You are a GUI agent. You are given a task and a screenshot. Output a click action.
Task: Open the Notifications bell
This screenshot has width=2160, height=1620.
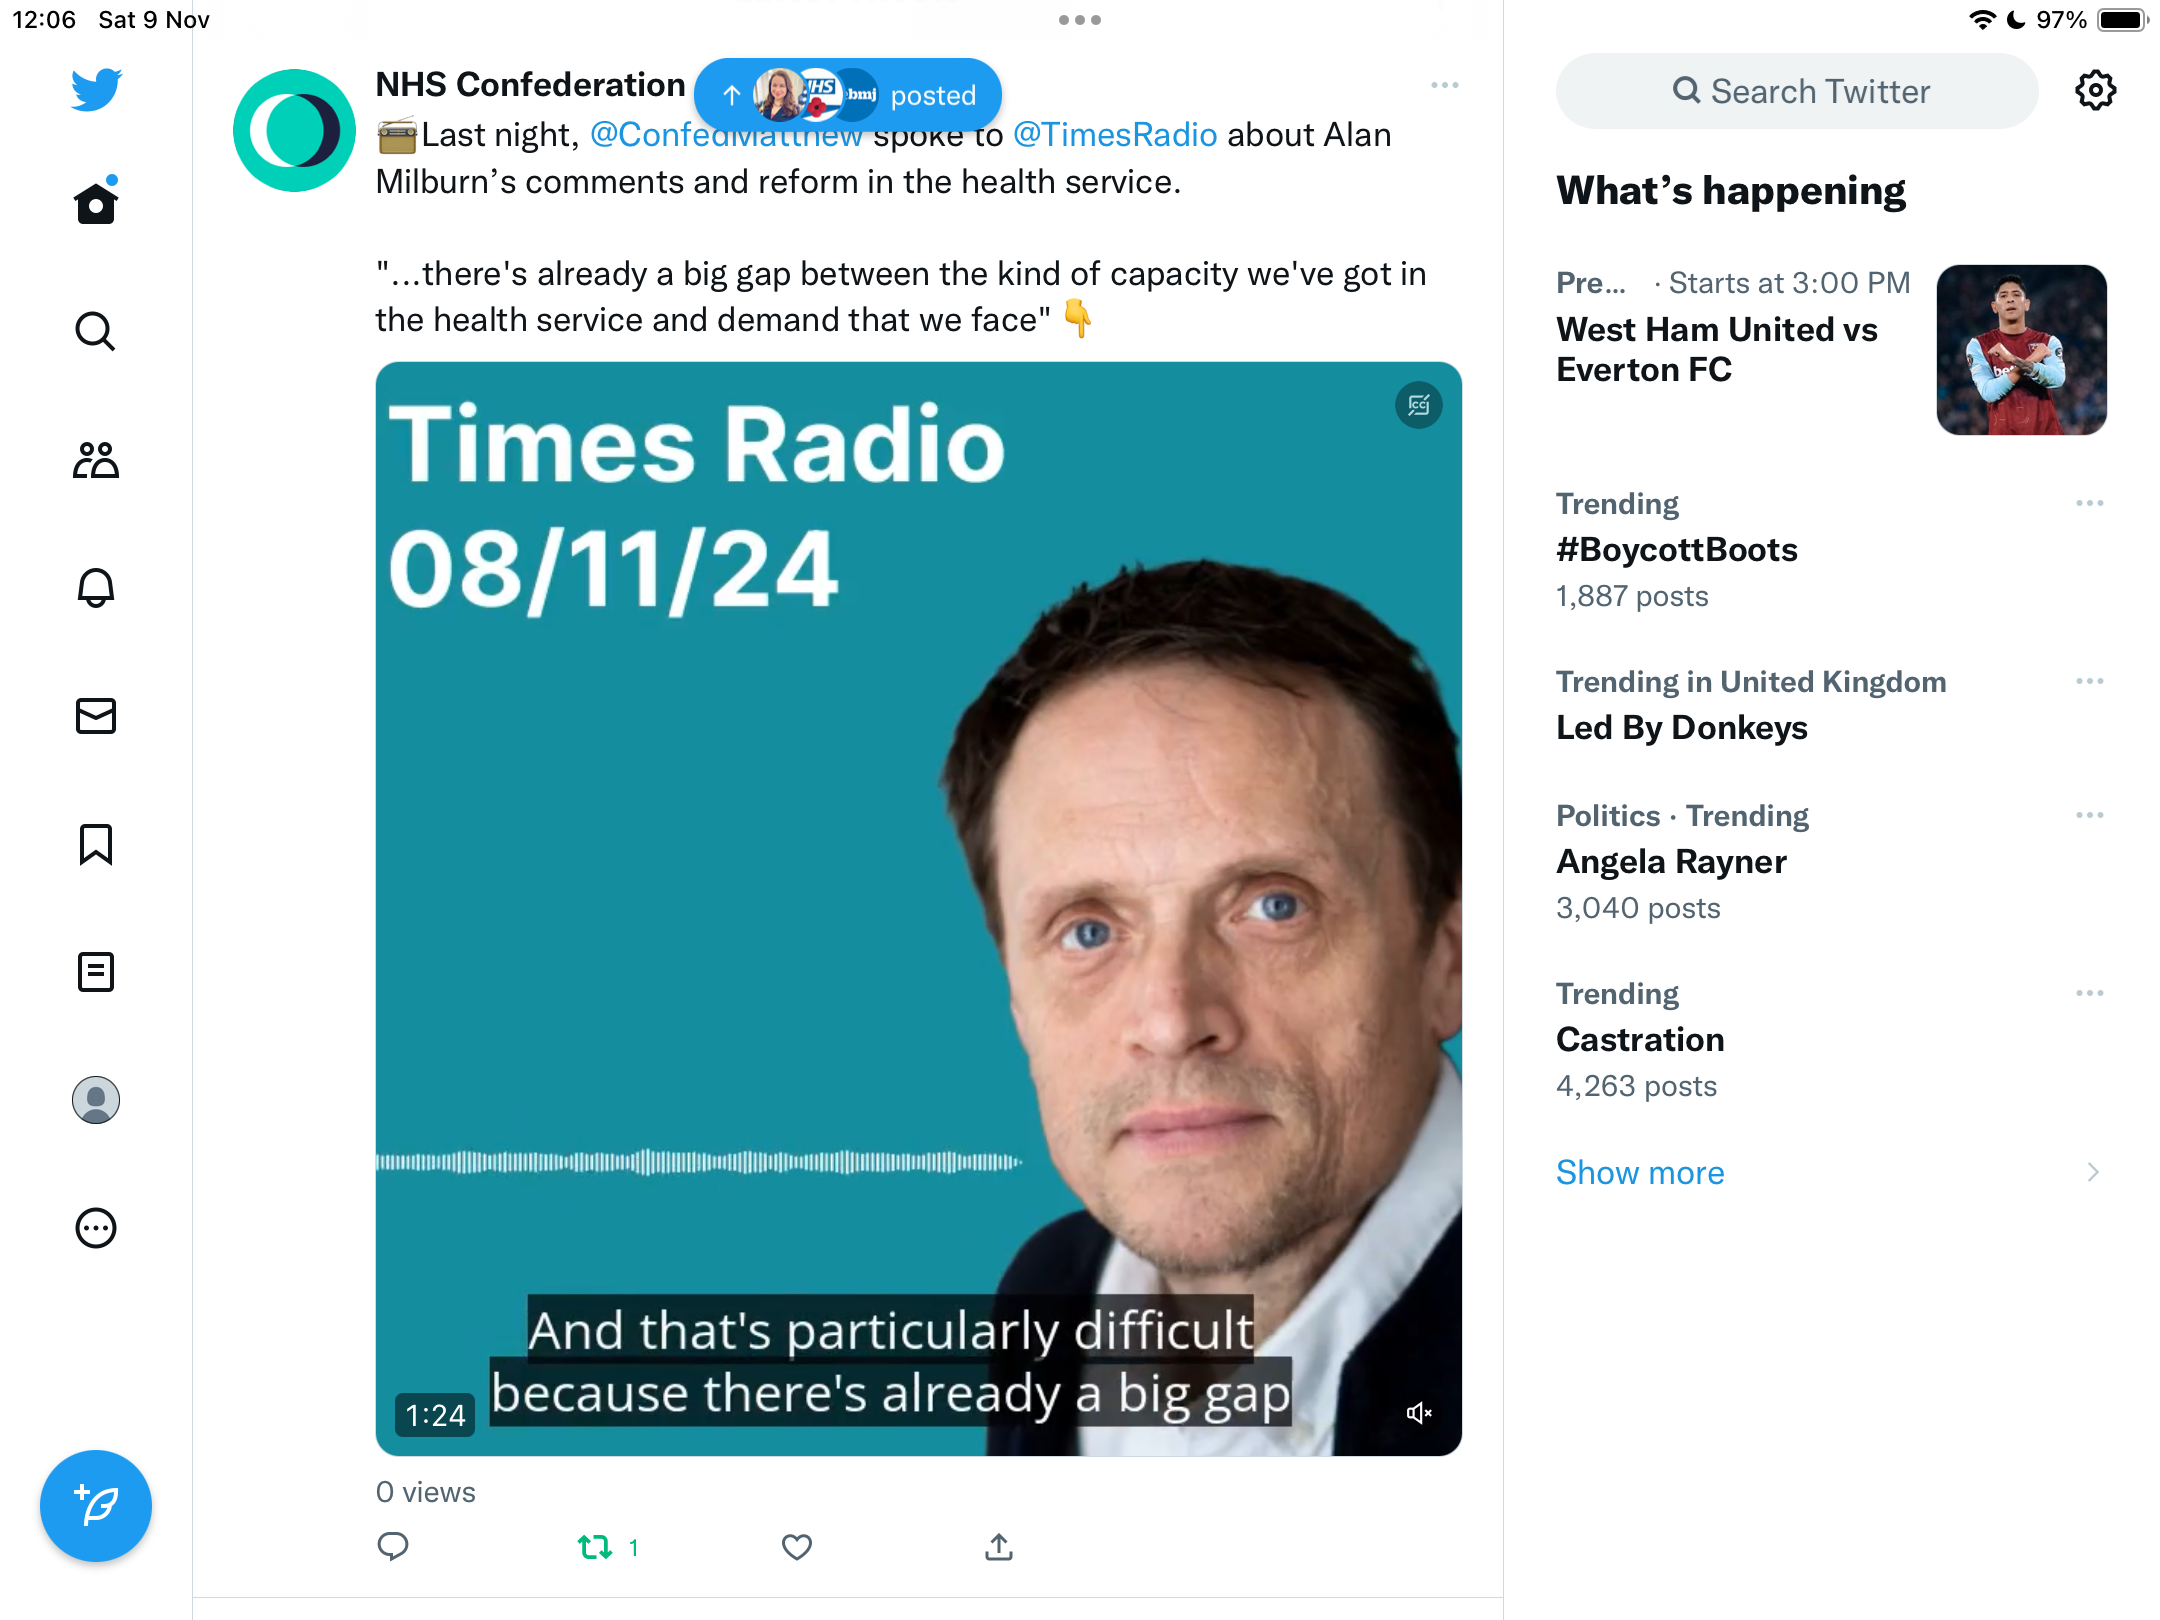pyautogui.click(x=96, y=588)
